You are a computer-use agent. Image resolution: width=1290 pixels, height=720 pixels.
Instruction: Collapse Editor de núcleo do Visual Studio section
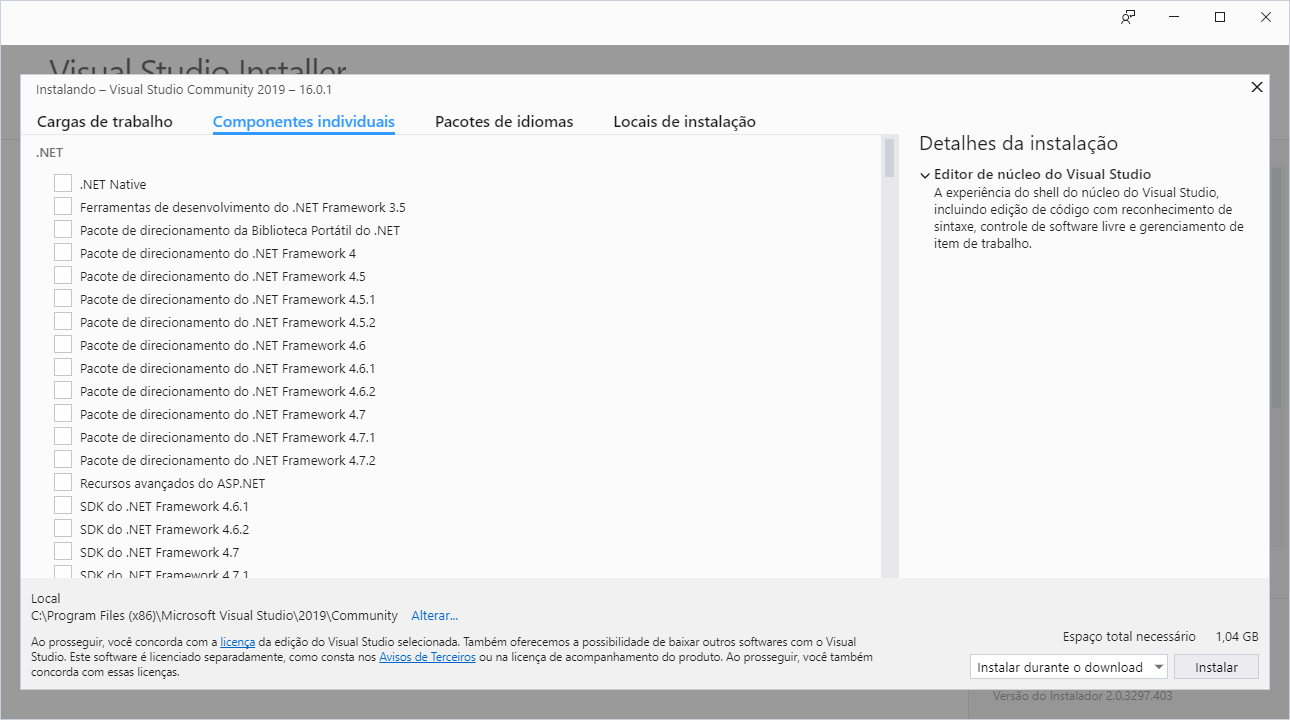[925, 175]
